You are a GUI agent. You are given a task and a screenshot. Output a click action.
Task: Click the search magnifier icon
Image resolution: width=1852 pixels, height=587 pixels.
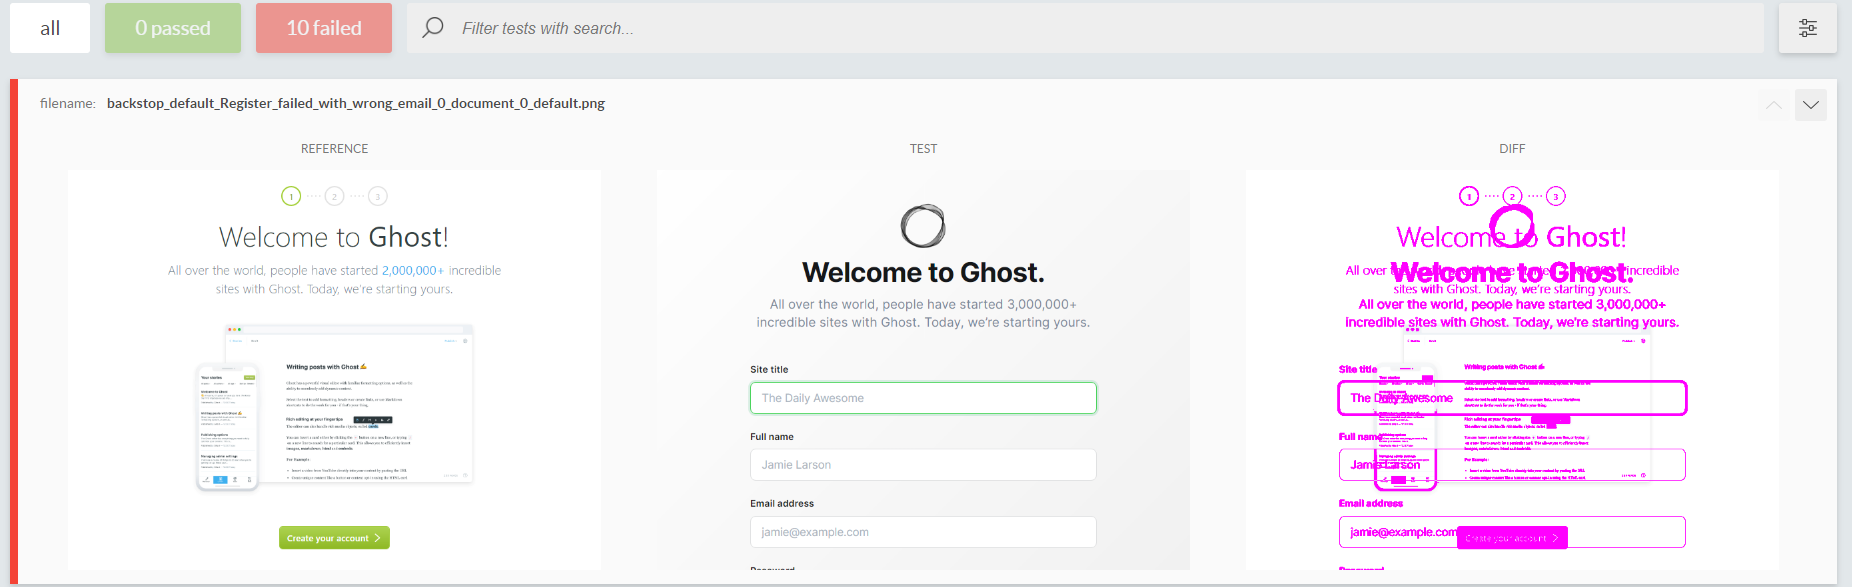tap(433, 28)
